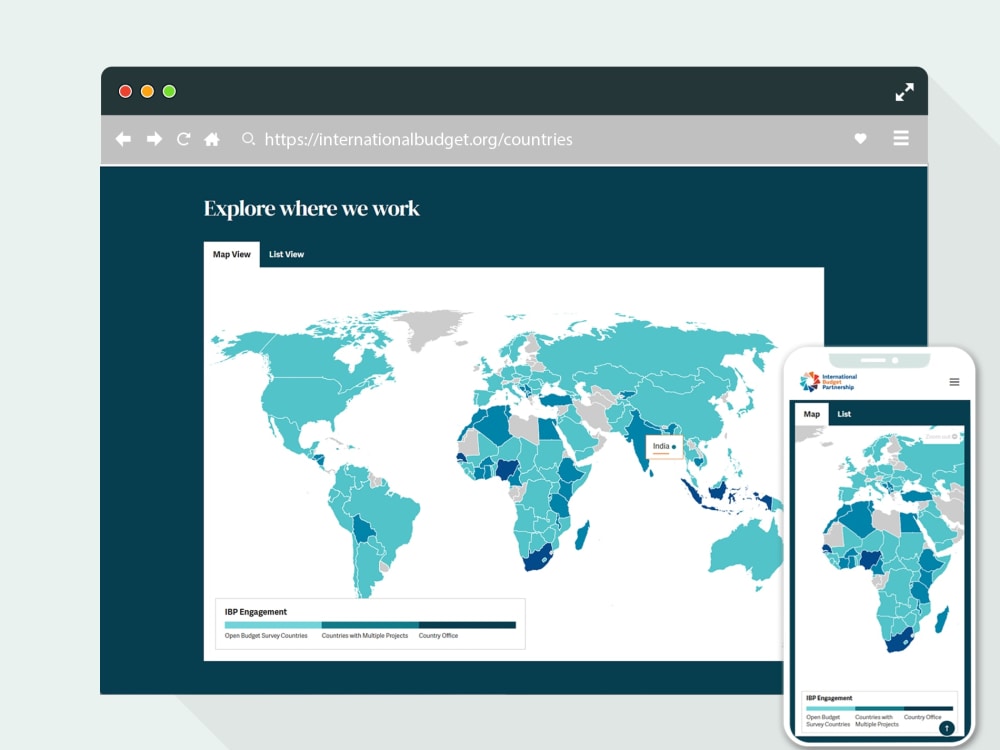Select South Africa on the phone map
Screen dimensions: 1000x750
point(899,640)
